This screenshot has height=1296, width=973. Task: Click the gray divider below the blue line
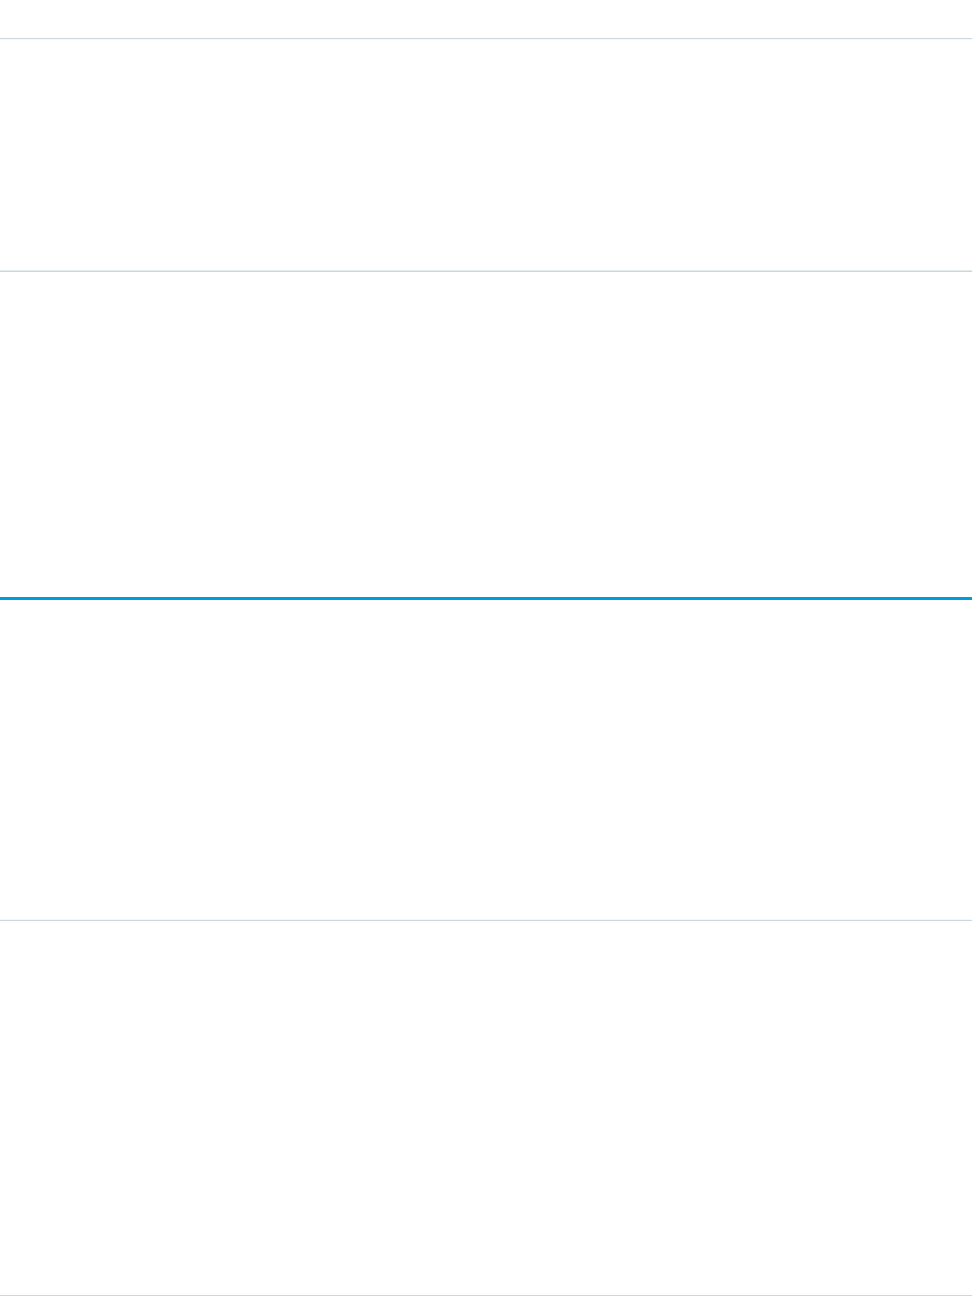click(x=486, y=920)
